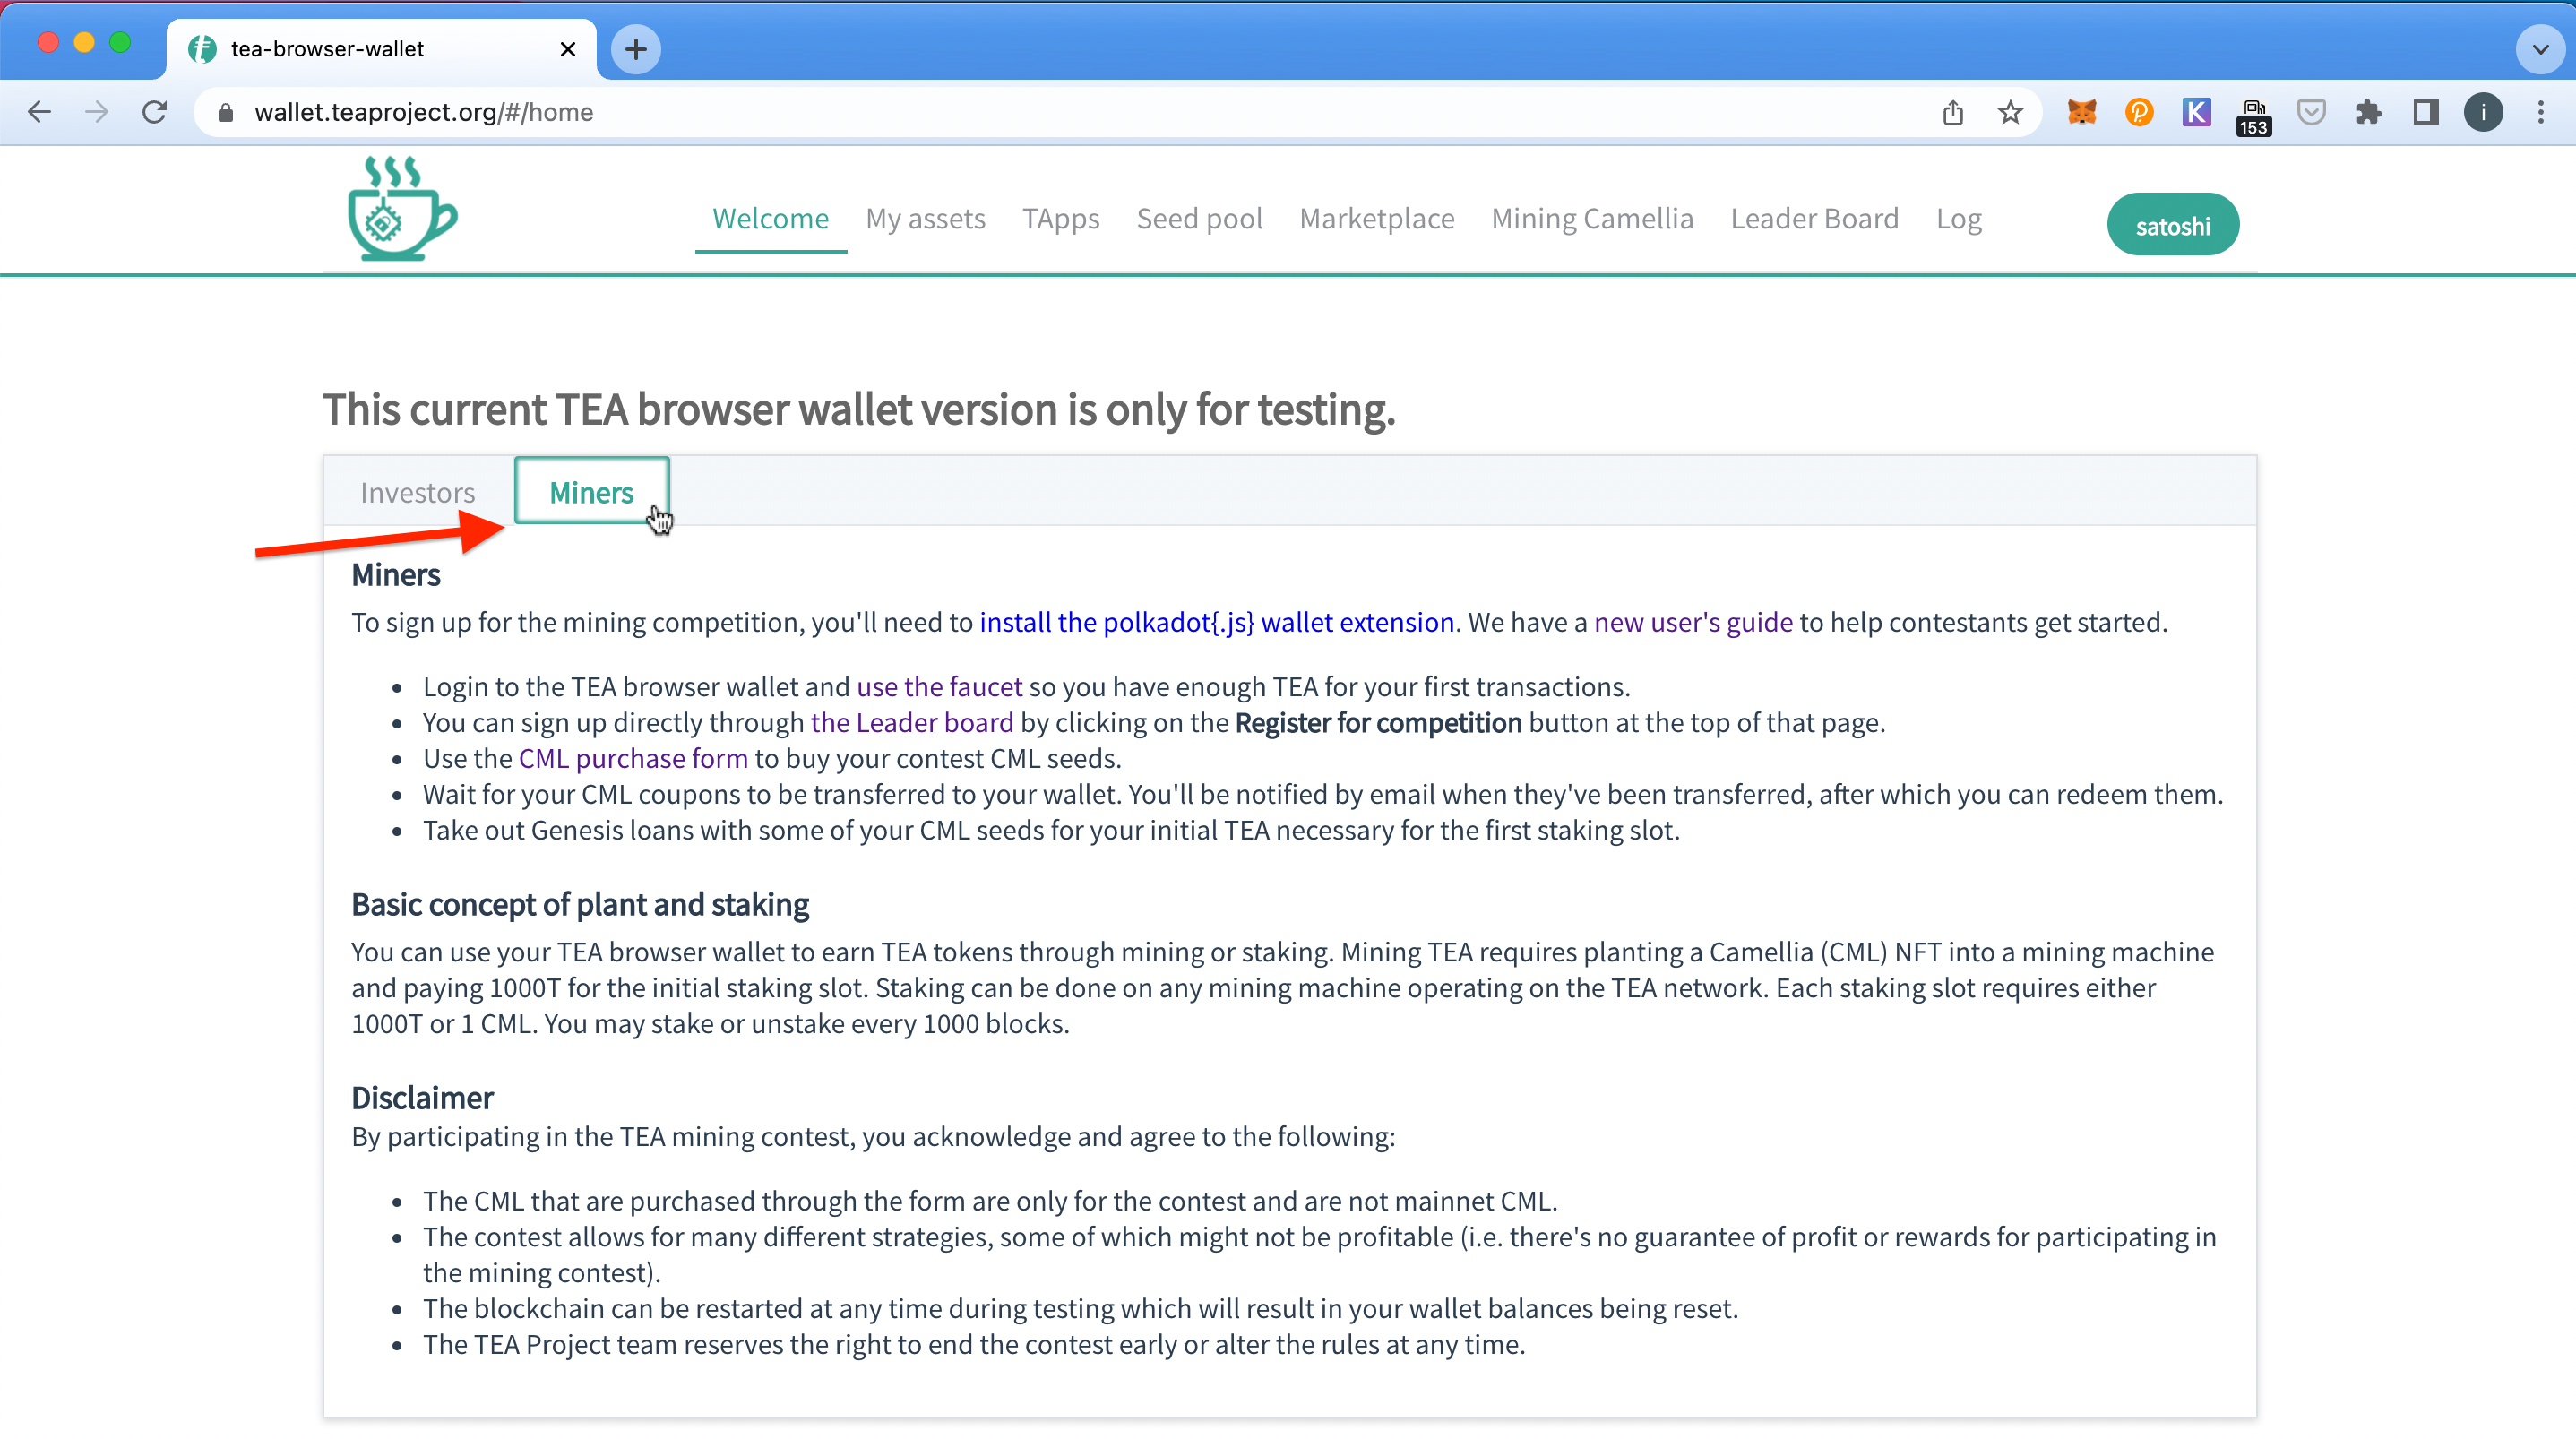The width and height of the screenshot is (2576, 1439).
Task: Click the bold 'Register for competition' text
Action: point(1378,722)
